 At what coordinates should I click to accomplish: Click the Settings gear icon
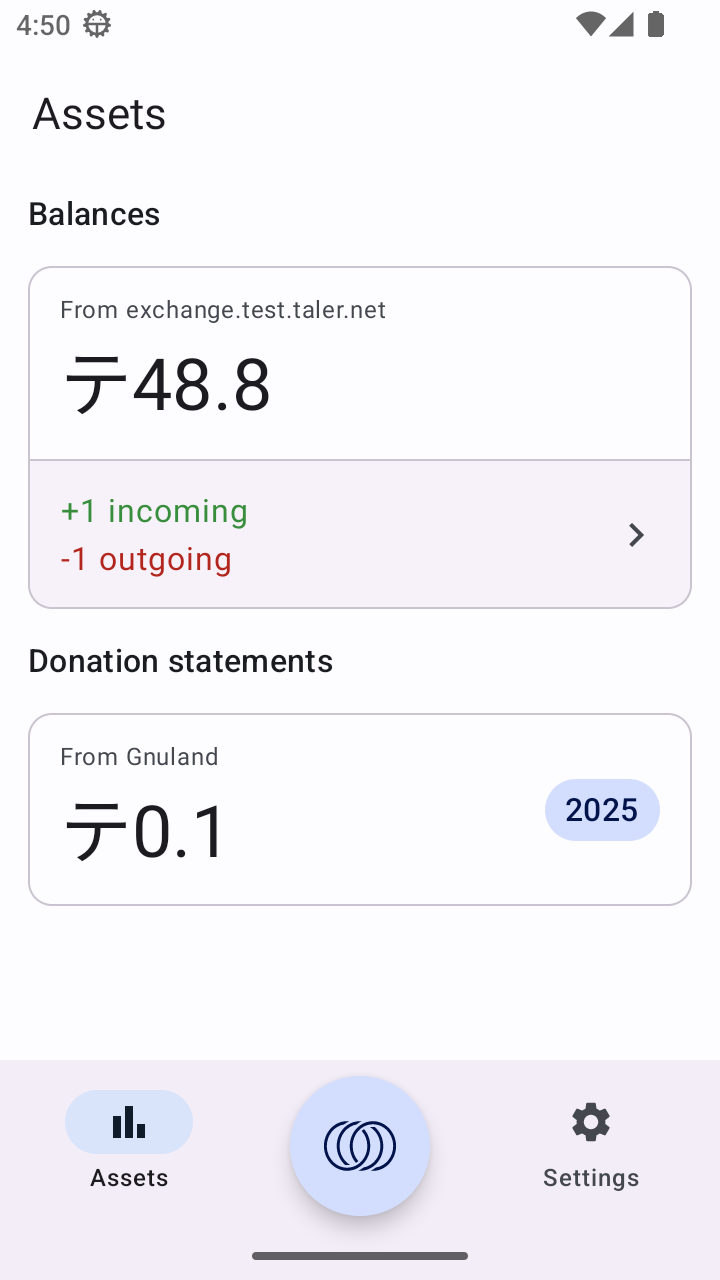[590, 1122]
